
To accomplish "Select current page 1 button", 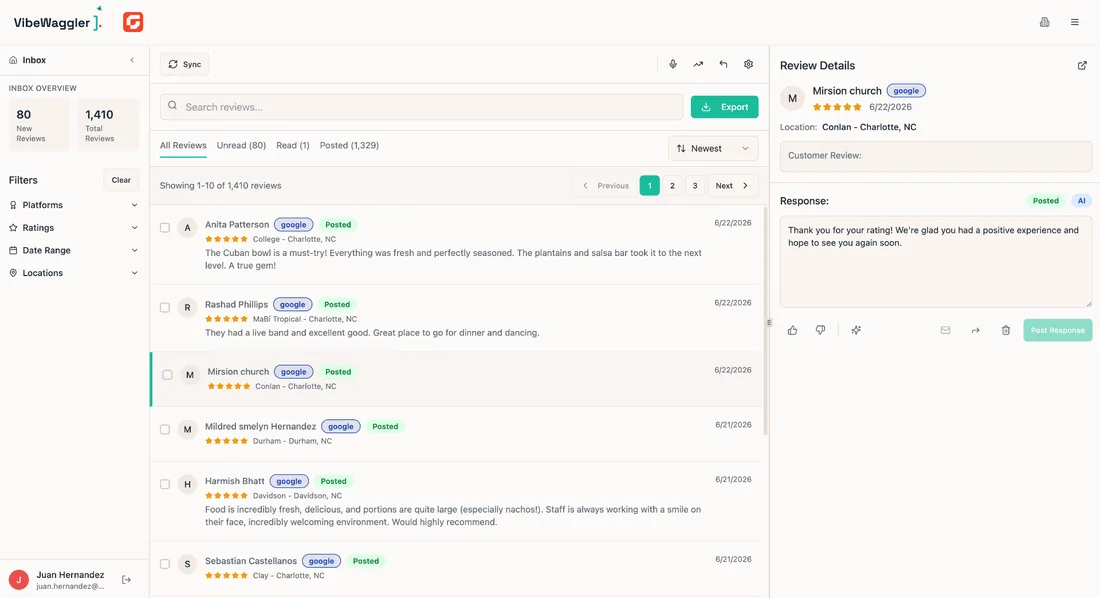I will (650, 185).
